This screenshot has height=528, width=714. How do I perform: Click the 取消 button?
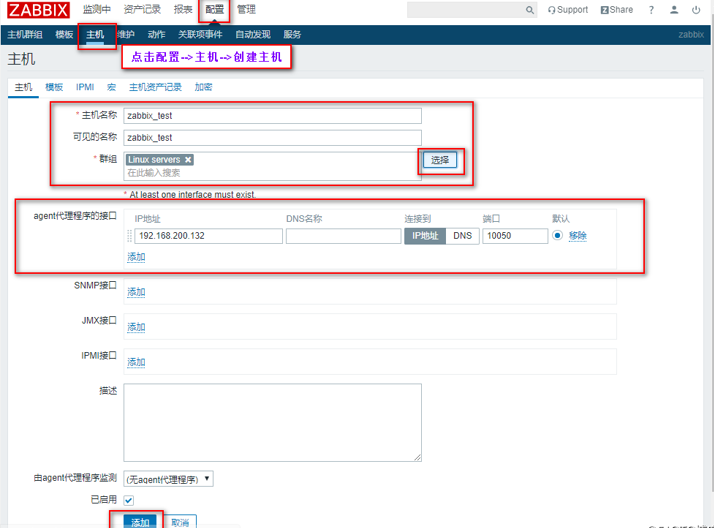180,522
